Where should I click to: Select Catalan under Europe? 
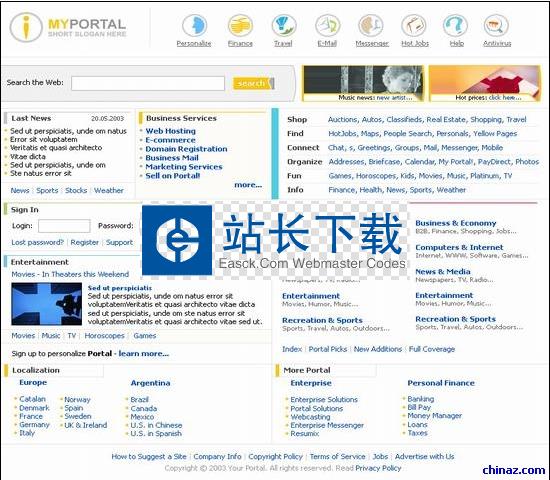click(32, 399)
